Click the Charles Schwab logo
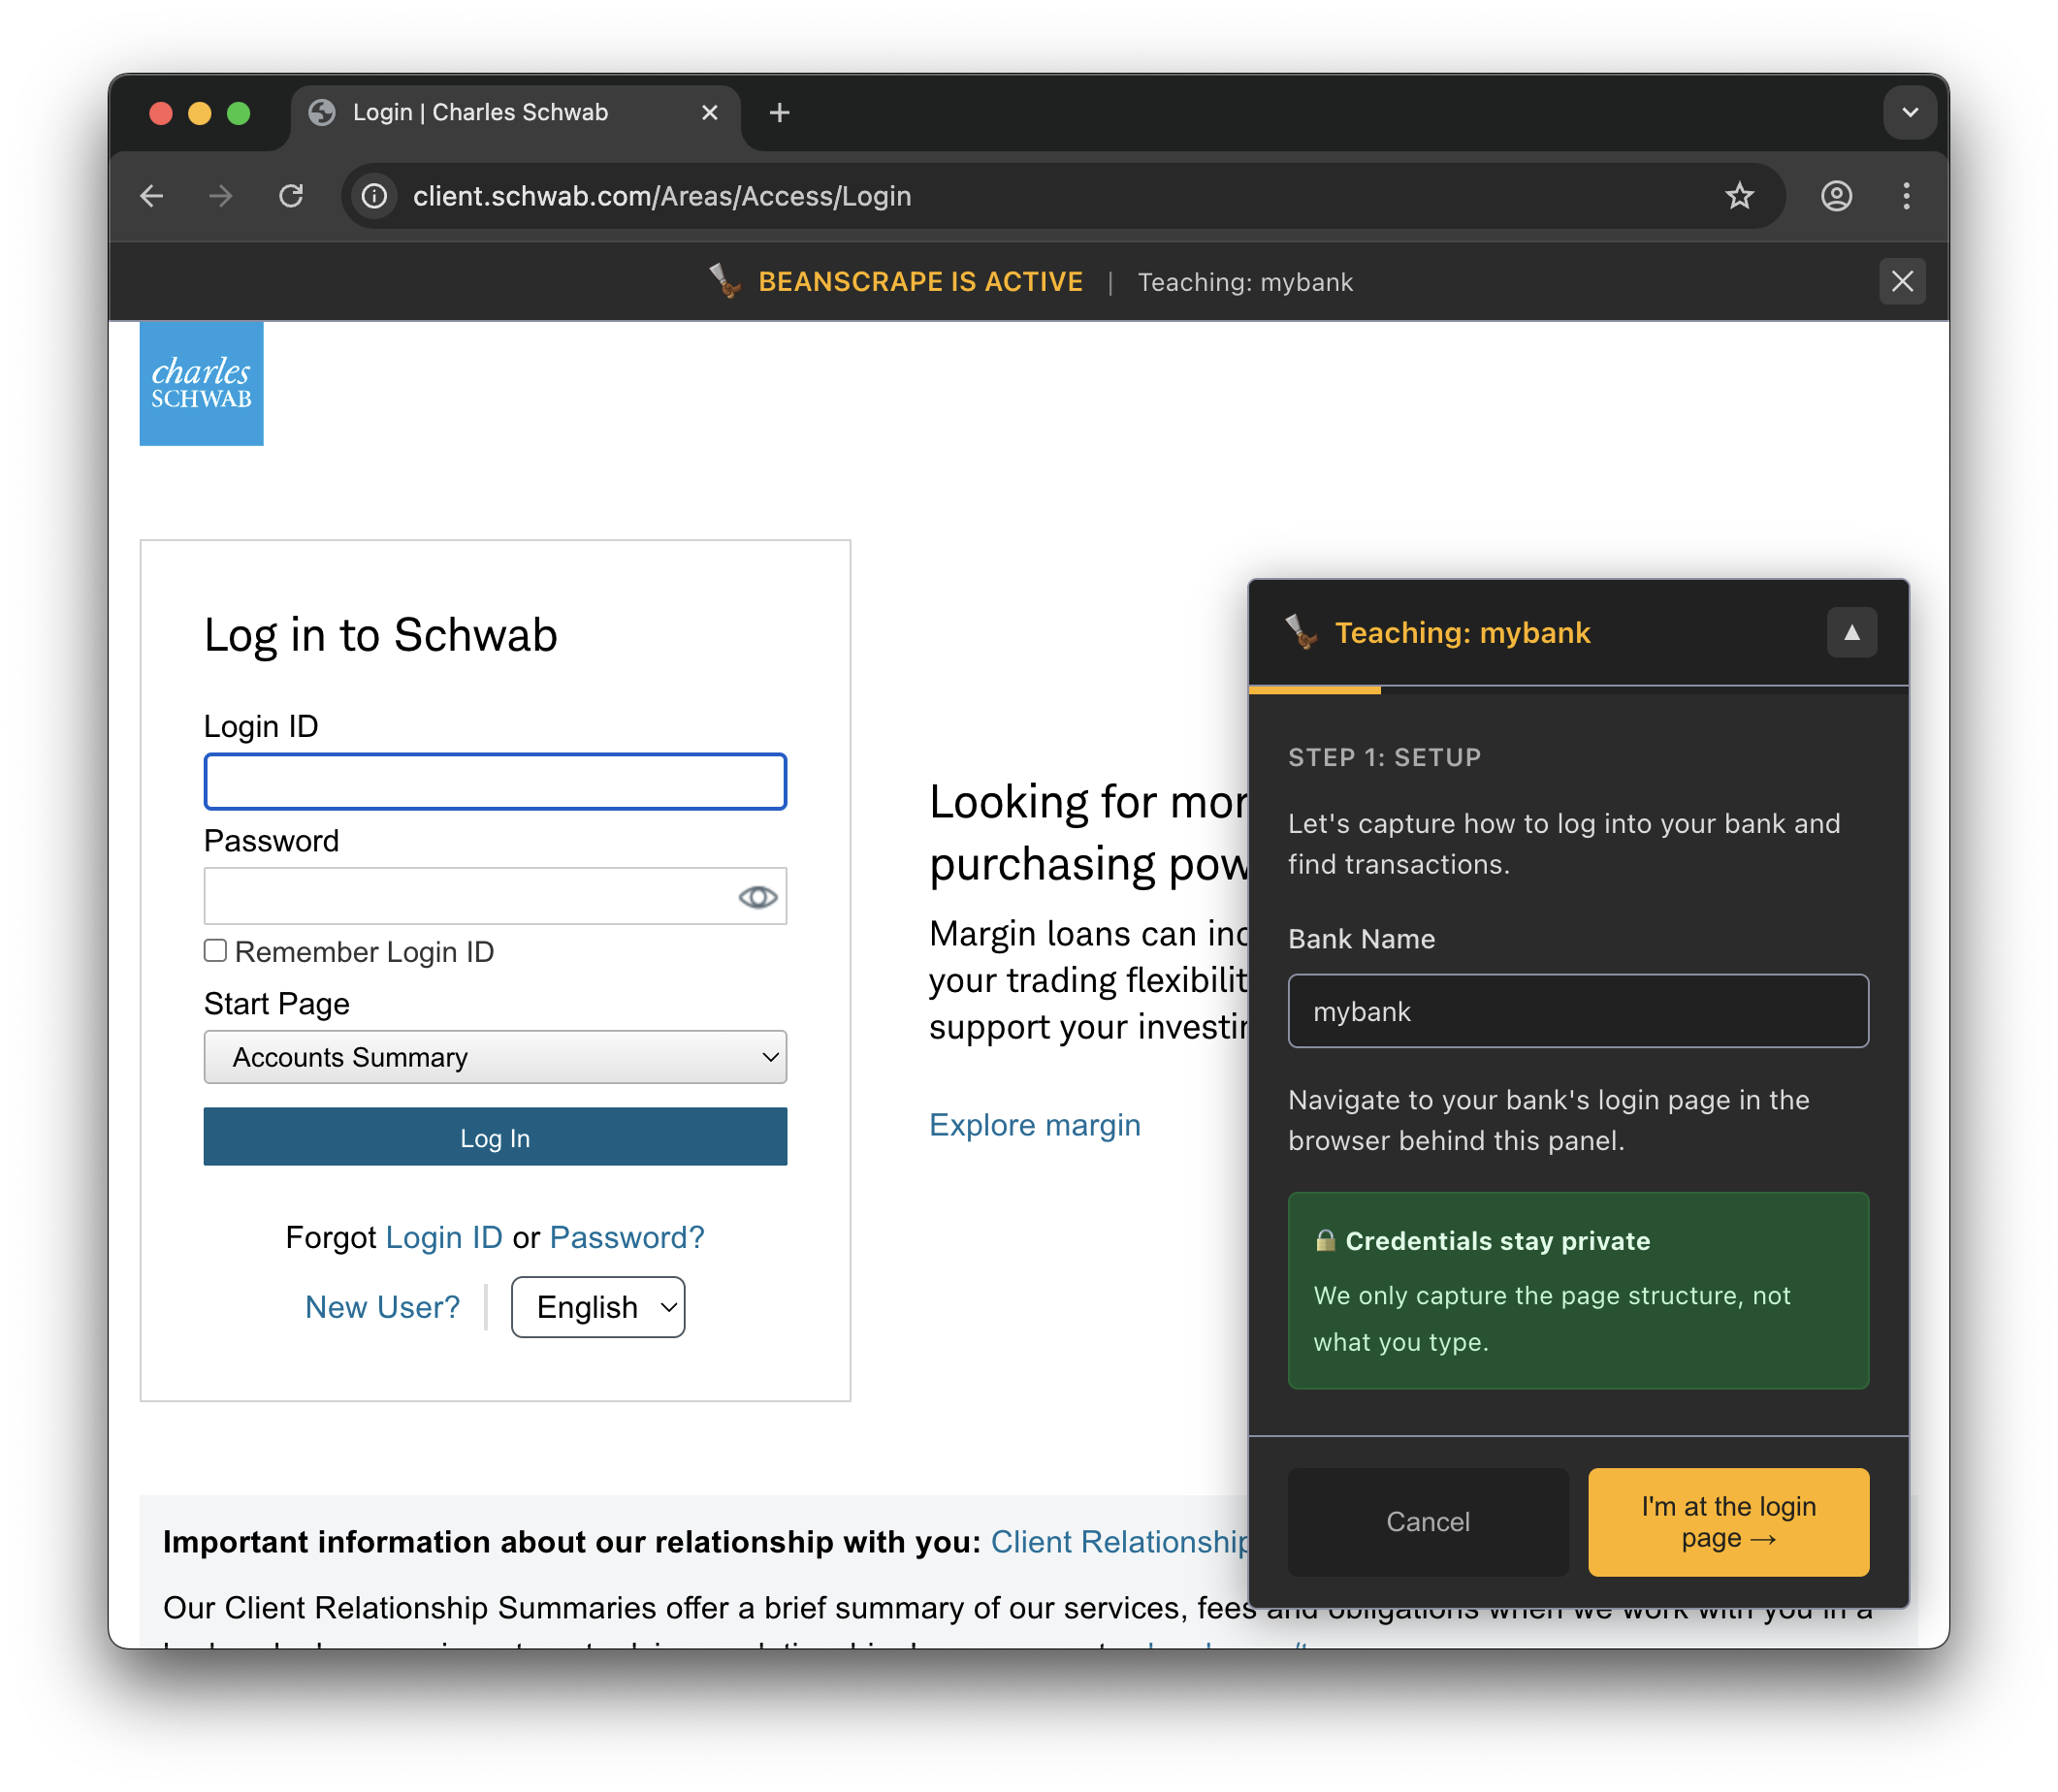The width and height of the screenshot is (2058, 1792). click(x=201, y=383)
